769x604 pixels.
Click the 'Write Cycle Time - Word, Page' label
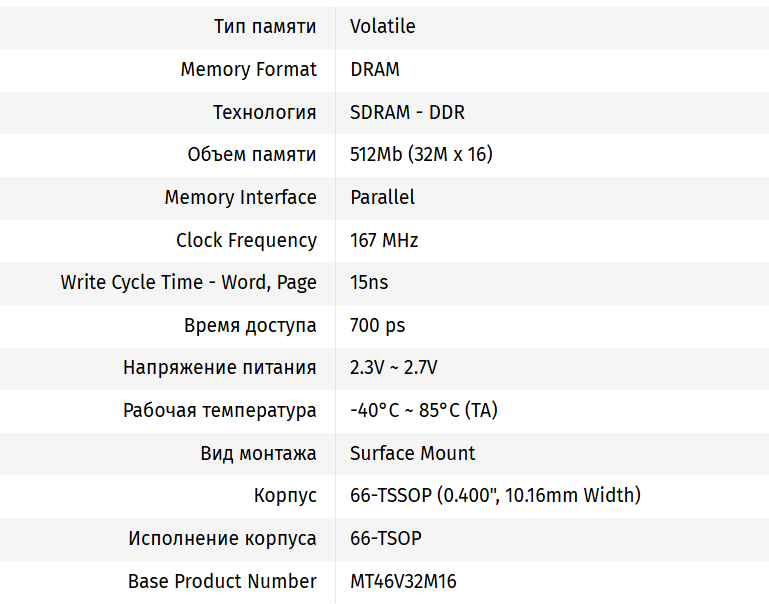pyautogui.click(x=188, y=283)
